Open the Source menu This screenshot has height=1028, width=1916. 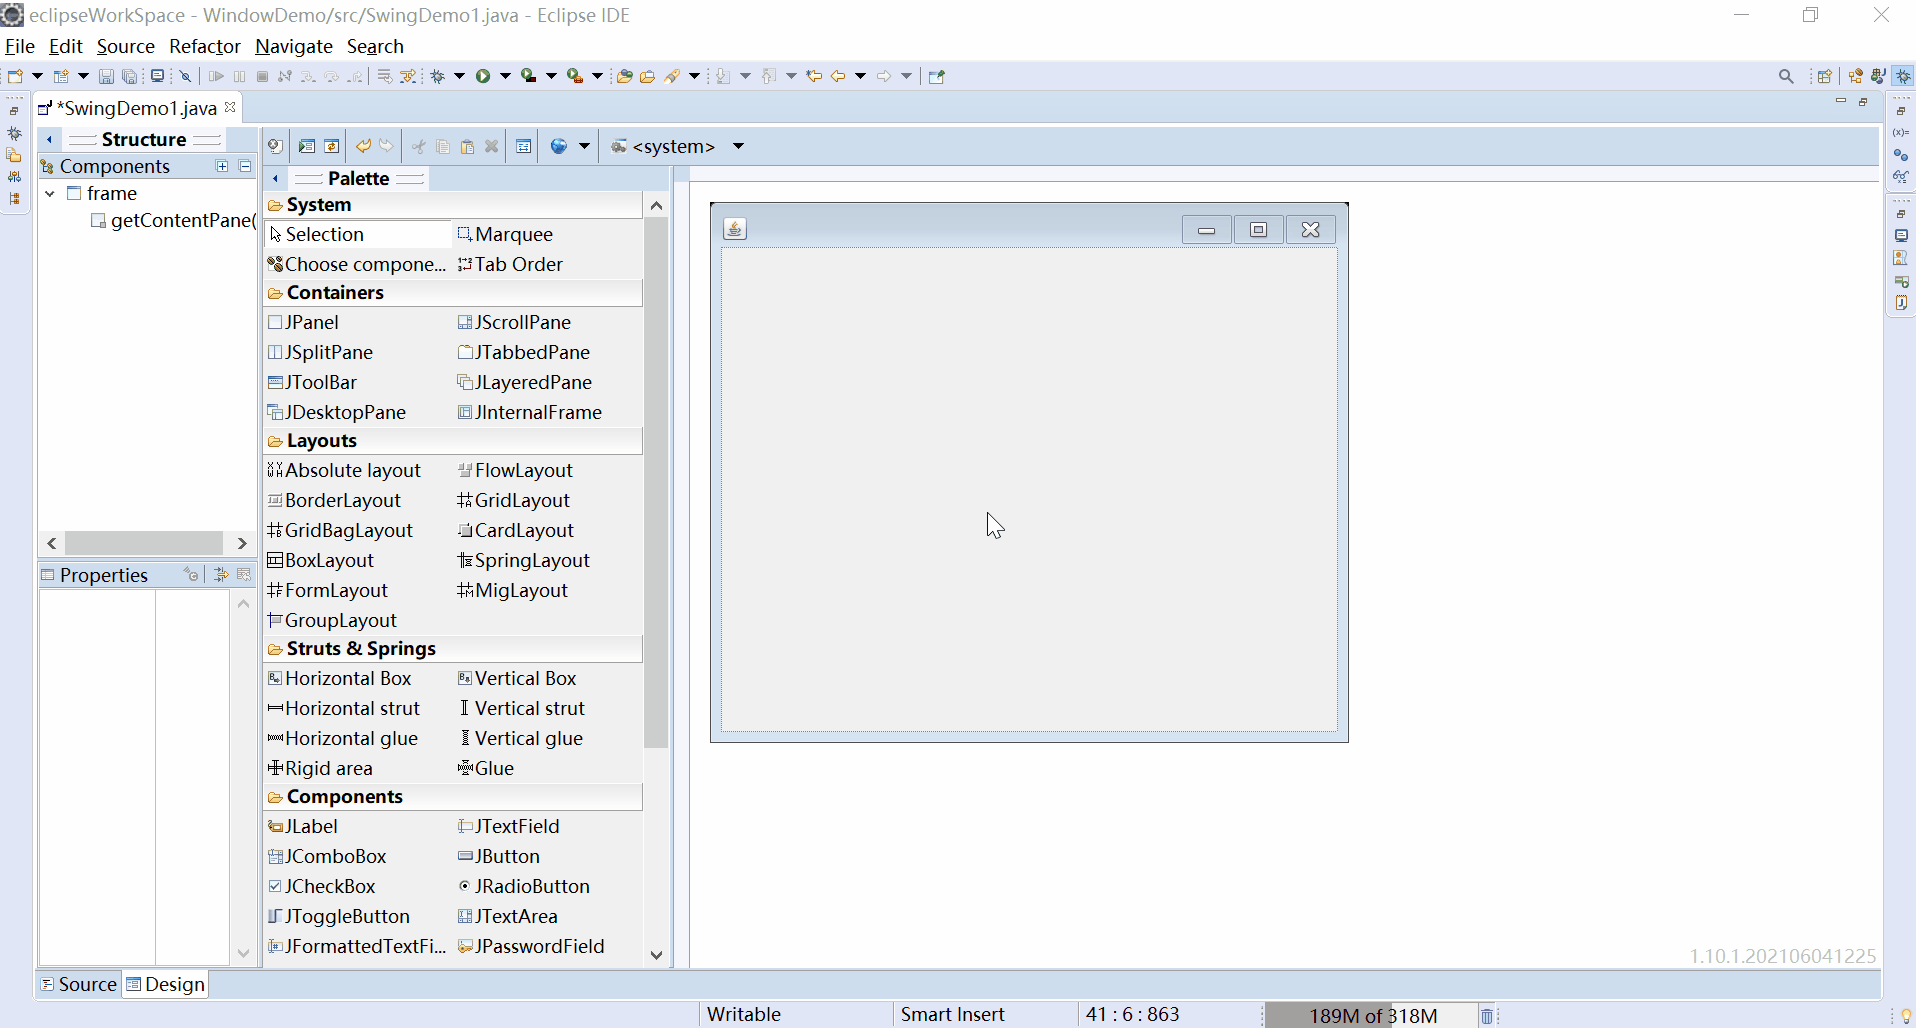click(125, 46)
